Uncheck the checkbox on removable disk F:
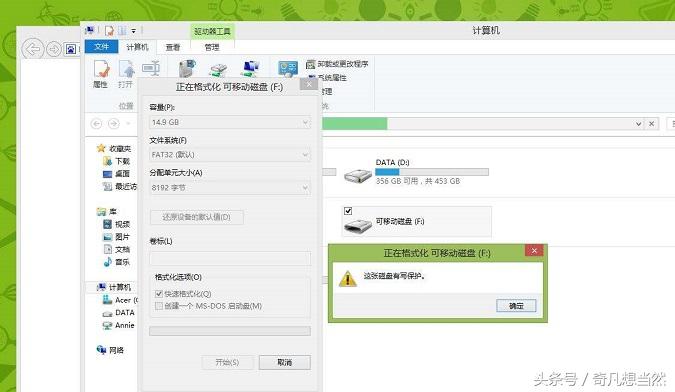 click(348, 211)
